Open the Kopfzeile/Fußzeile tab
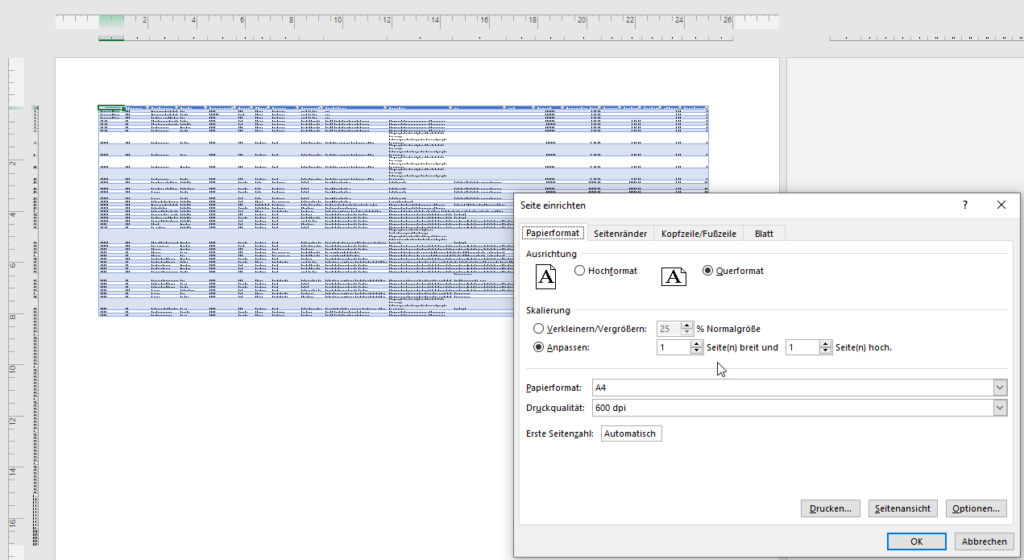This screenshot has width=1024, height=560. point(699,233)
